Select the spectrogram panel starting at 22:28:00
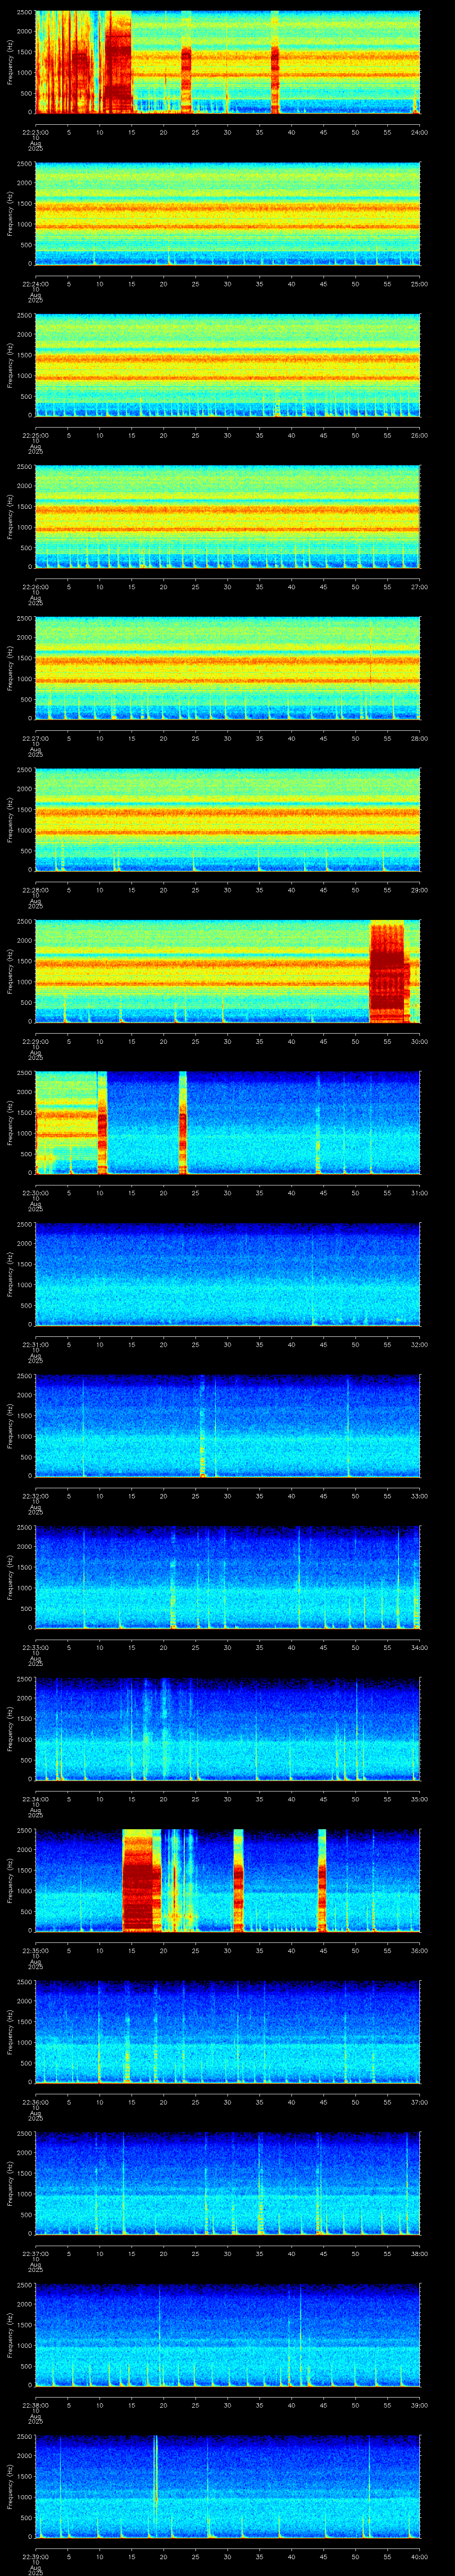This screenshot has width=455, height=2576. (x=228, y=820)
